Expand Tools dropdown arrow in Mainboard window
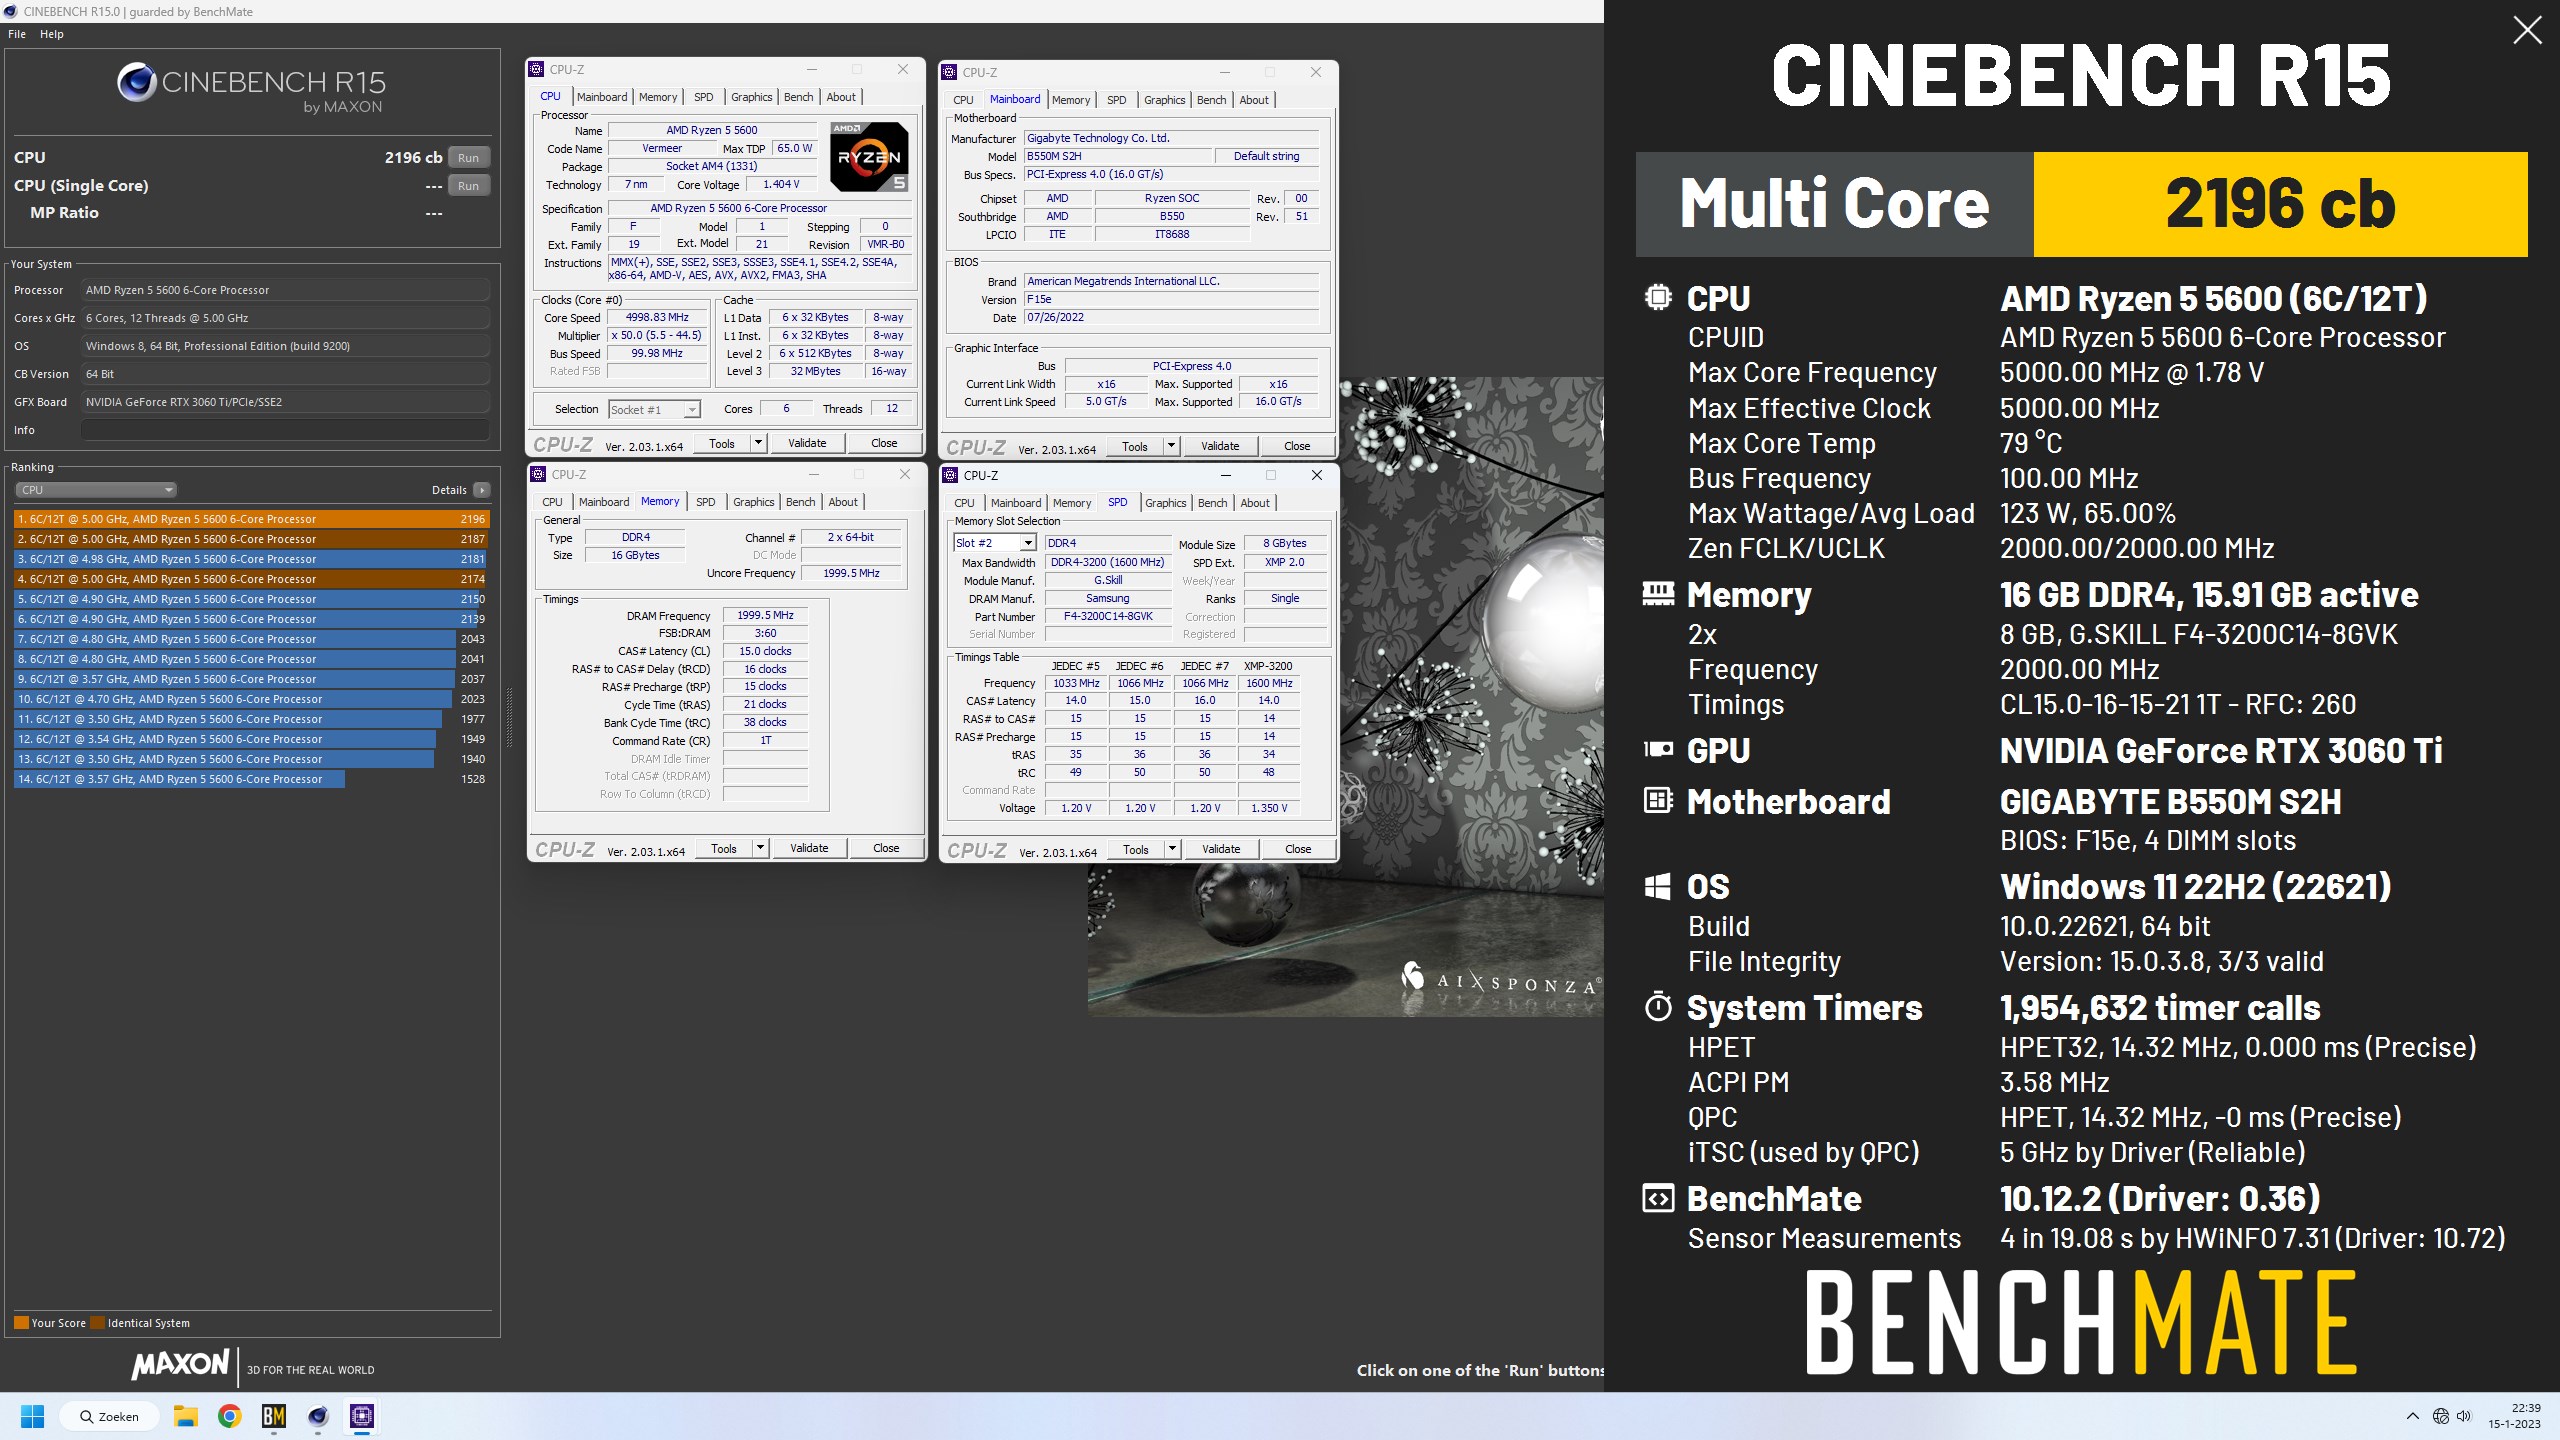This screenshot has height=1440, width=2560. [x=1171, y=446]
